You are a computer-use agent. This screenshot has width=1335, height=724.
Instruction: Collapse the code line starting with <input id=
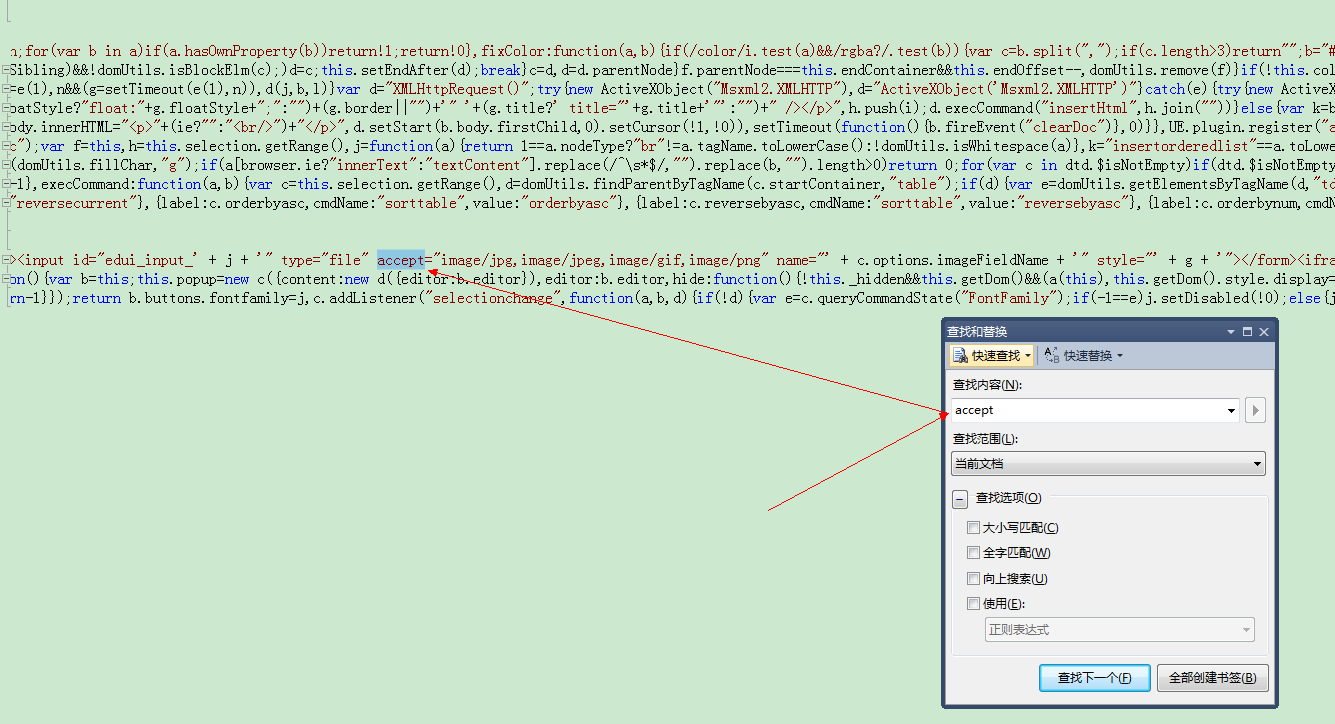[6, 260]
